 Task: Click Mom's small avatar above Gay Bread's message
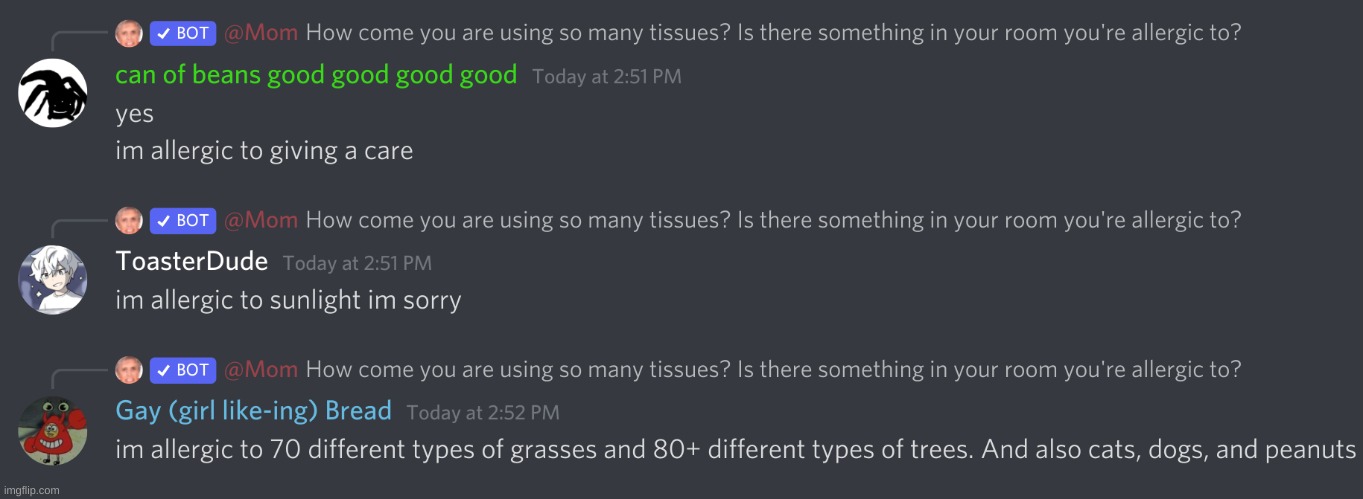[x=129, y=370]
